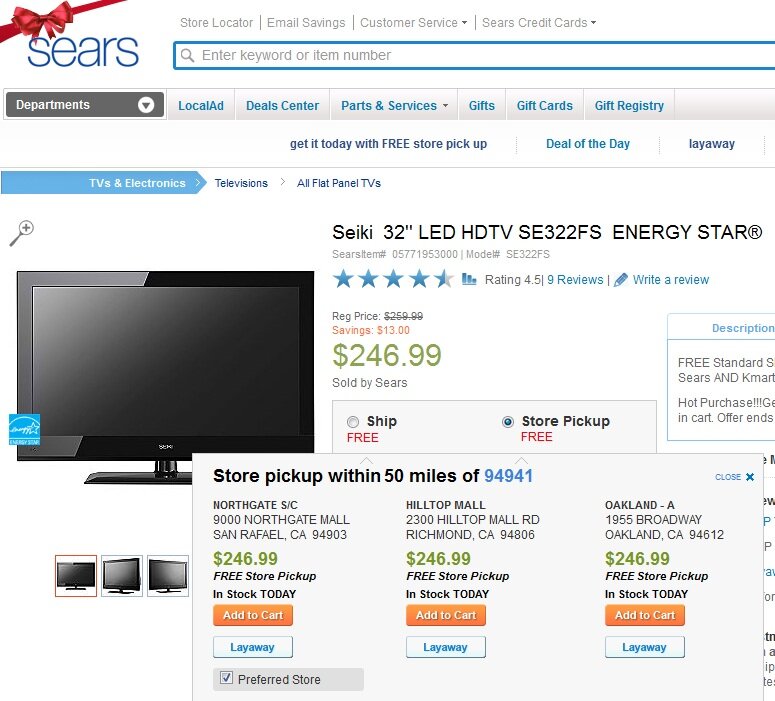Select the second TV thumbnail image
This screenshot has height=701, width=775.
coord(122,576)
